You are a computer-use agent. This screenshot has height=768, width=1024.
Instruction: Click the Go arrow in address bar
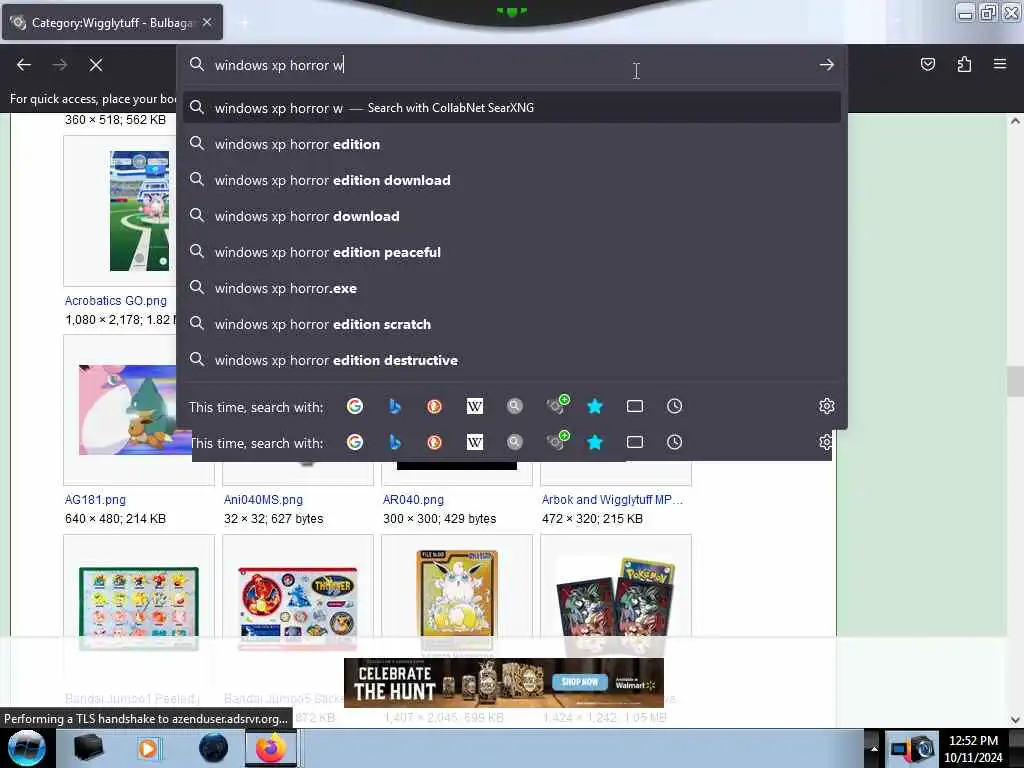[x=826, y=65]
